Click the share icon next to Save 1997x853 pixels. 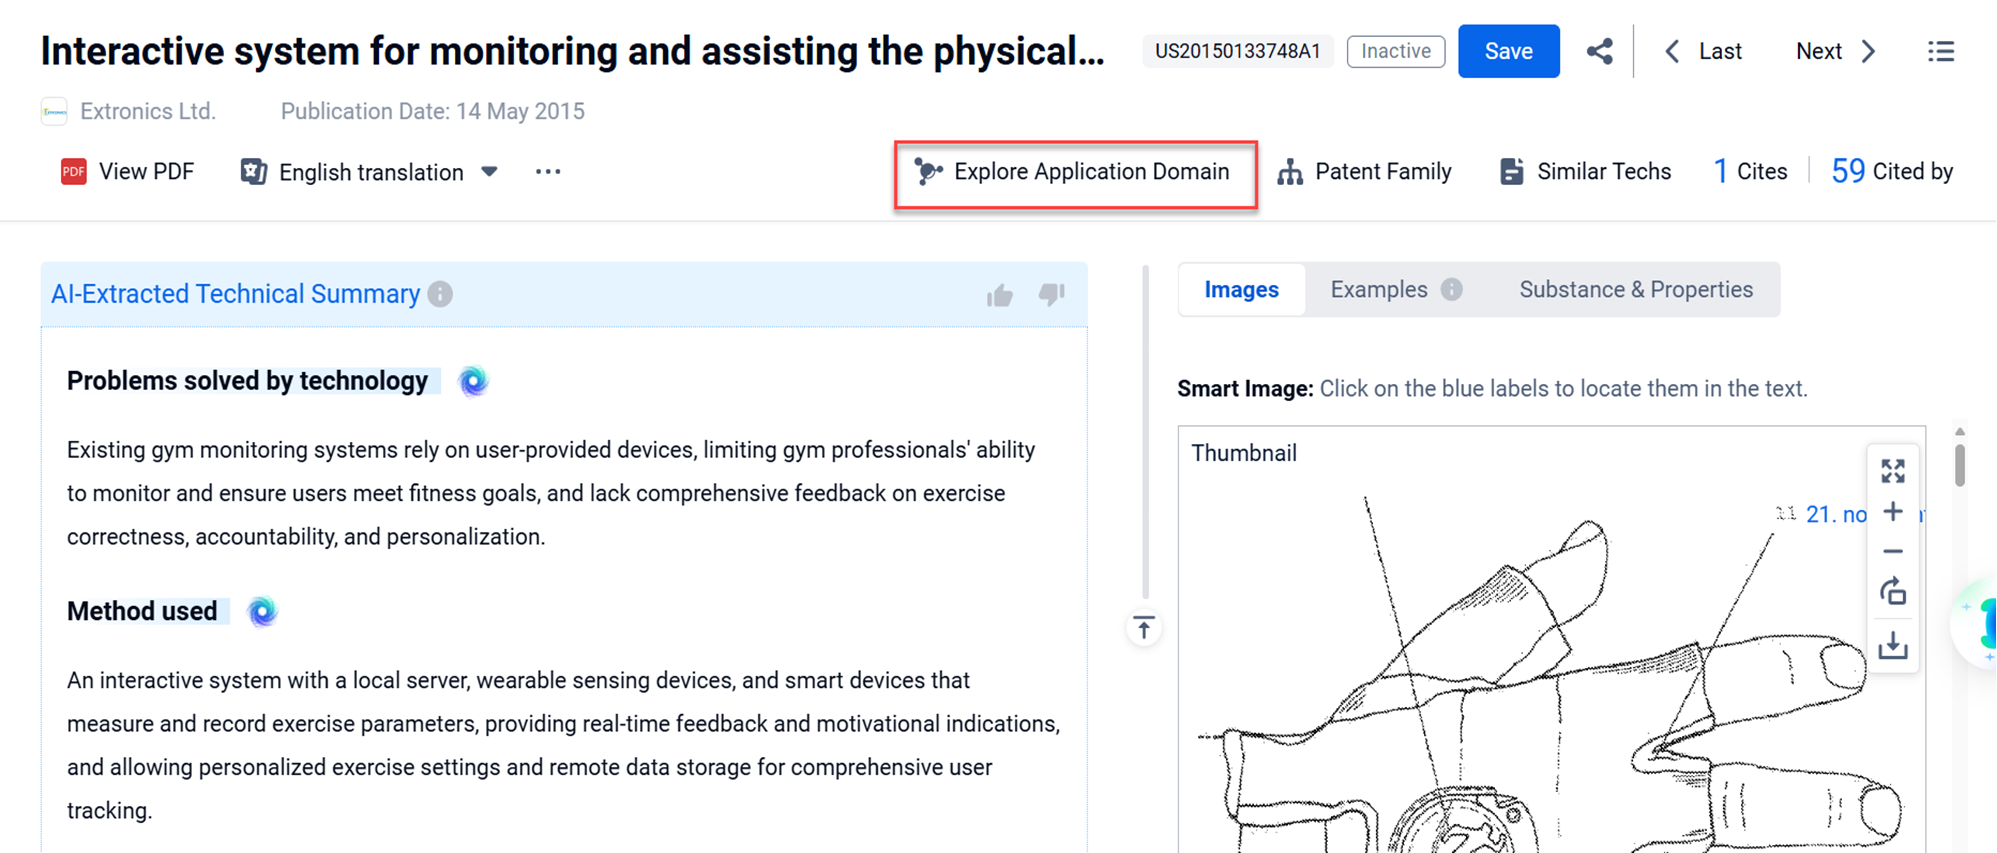click(1599, 51)
